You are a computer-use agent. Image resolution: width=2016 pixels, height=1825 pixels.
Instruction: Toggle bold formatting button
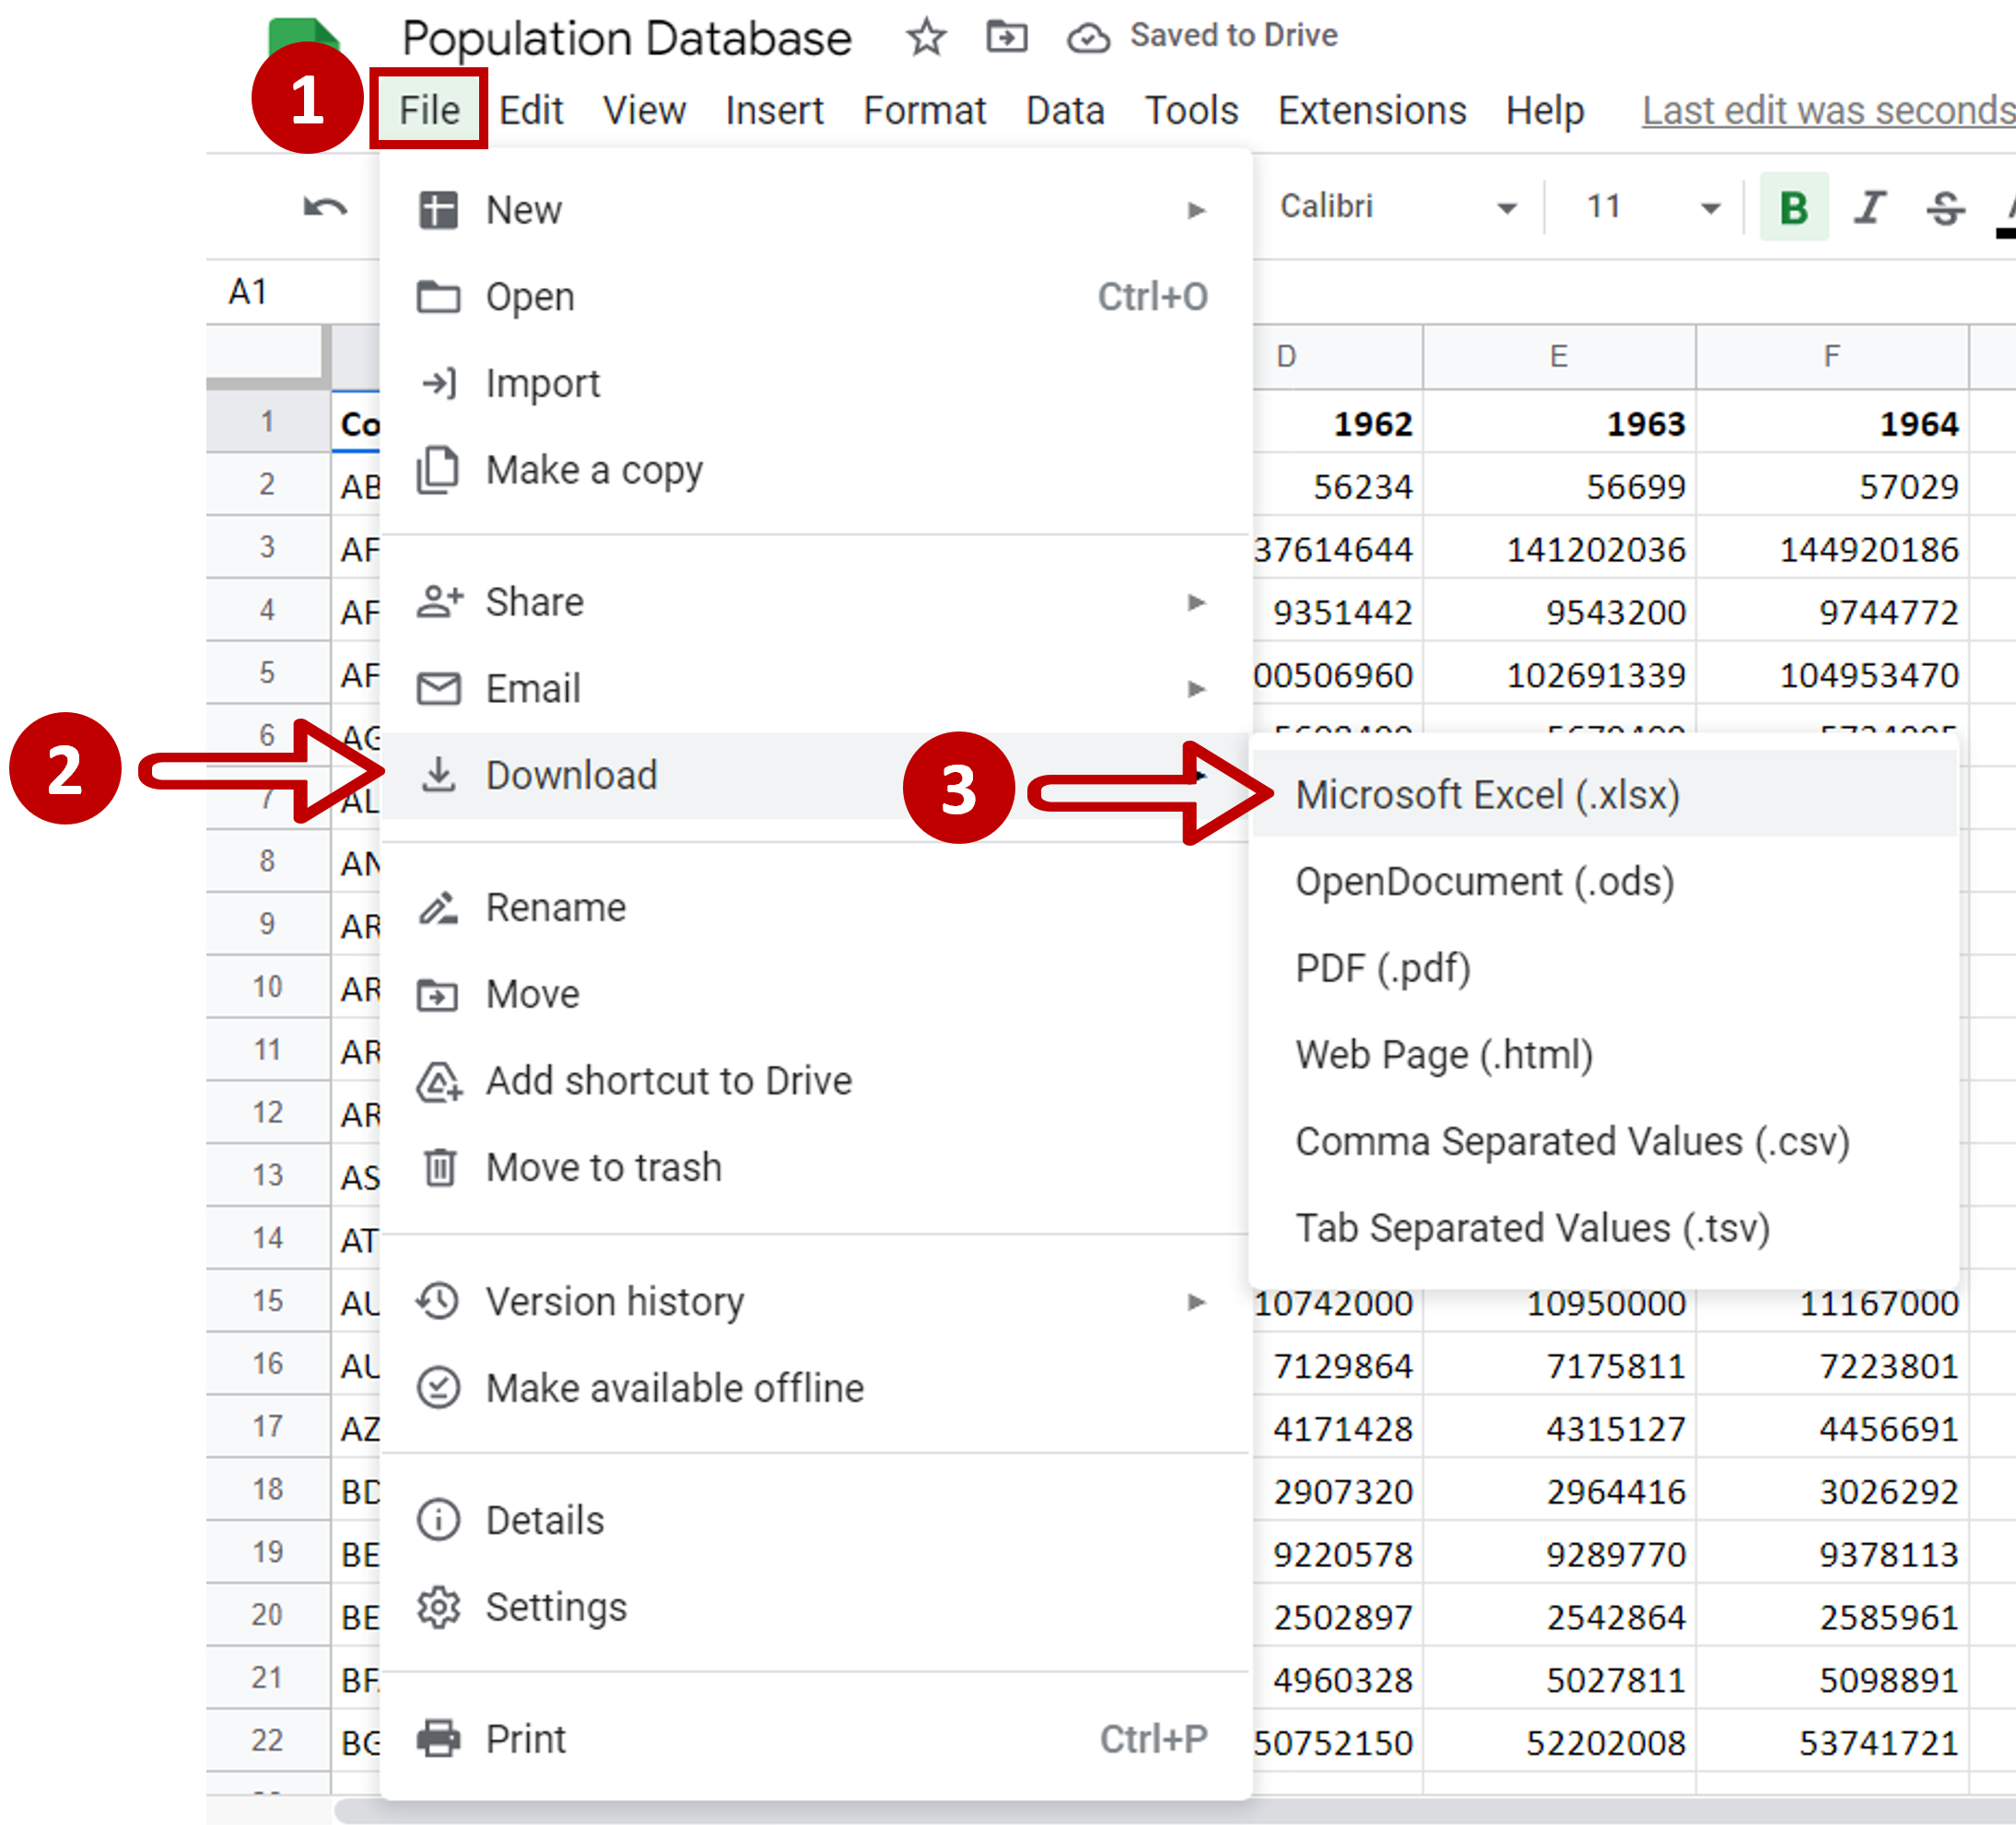pos(1793,207)
